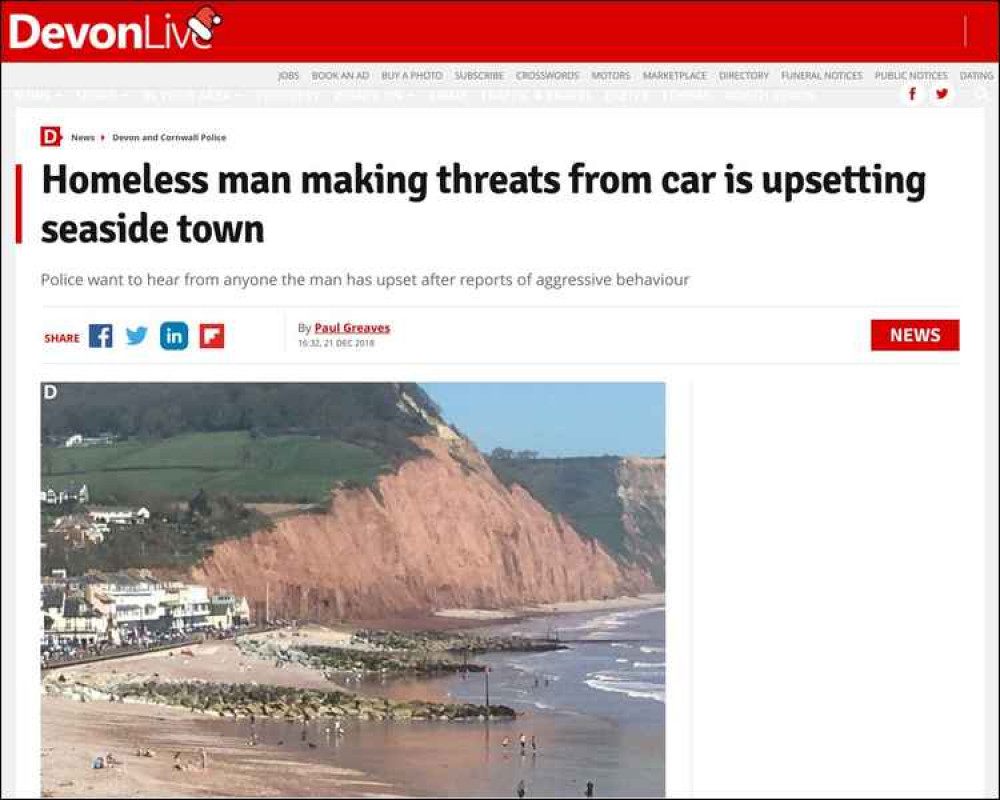Open the Marketplace link
This screenshot has height=800, width=1000.
point(675,75)
